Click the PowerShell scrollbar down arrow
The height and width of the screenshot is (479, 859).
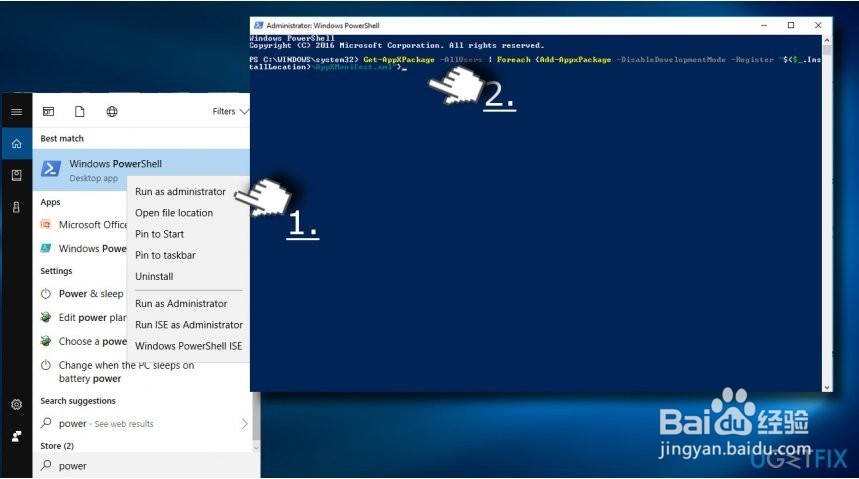[x=827, y=387]
